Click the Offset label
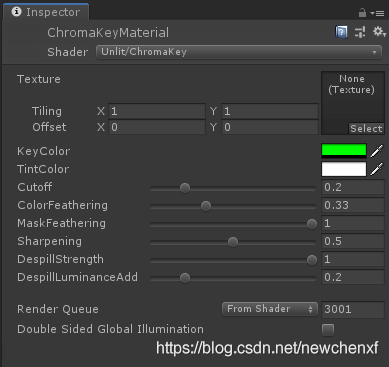This screenshot has width=389, height=367. tap(49, 127)
